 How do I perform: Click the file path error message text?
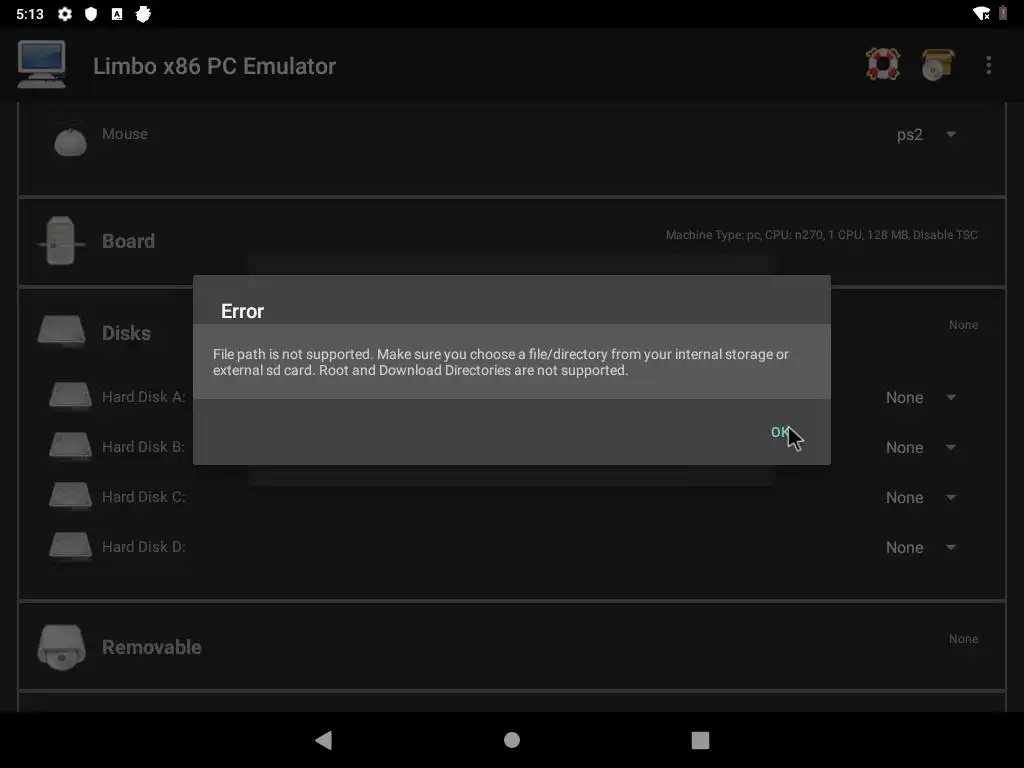pos(501,362)
